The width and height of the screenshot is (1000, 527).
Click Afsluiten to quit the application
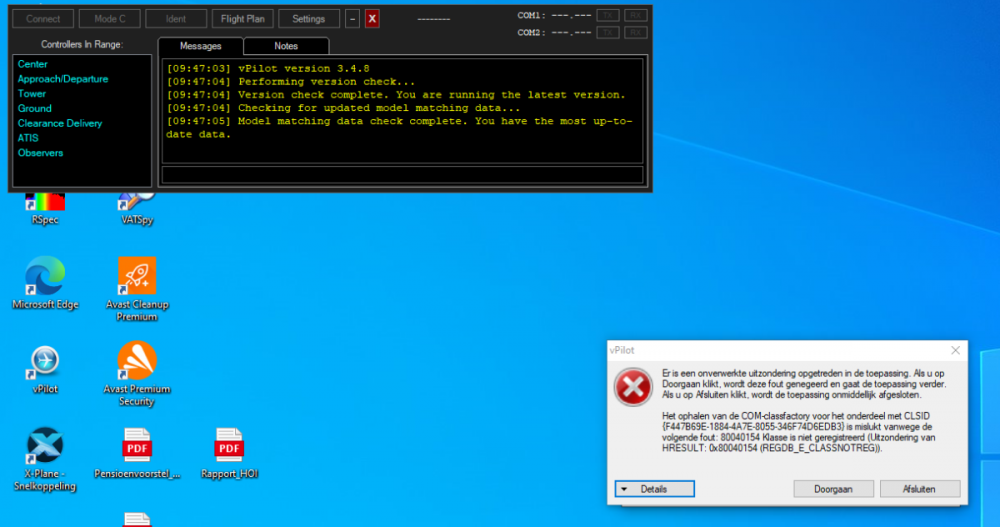pyautogui.click(x=920, y=489)
